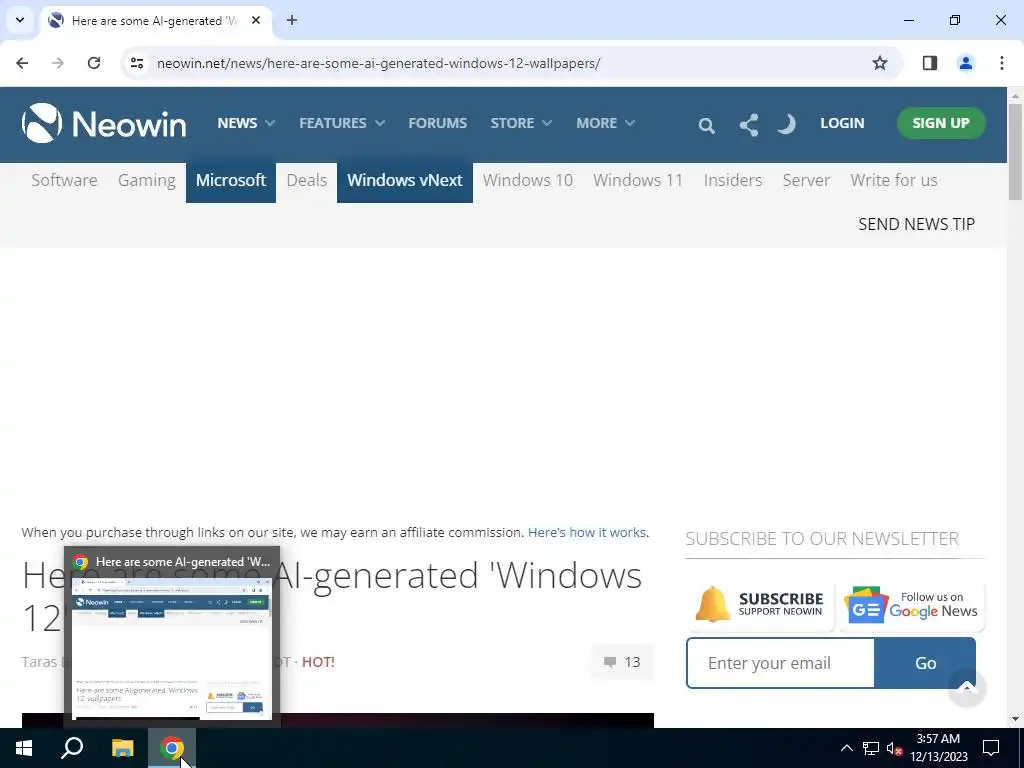The width and height of the screenshot is (1024, 768).
Task: Click the browser forward arrow
Action: tap(57, 63)
